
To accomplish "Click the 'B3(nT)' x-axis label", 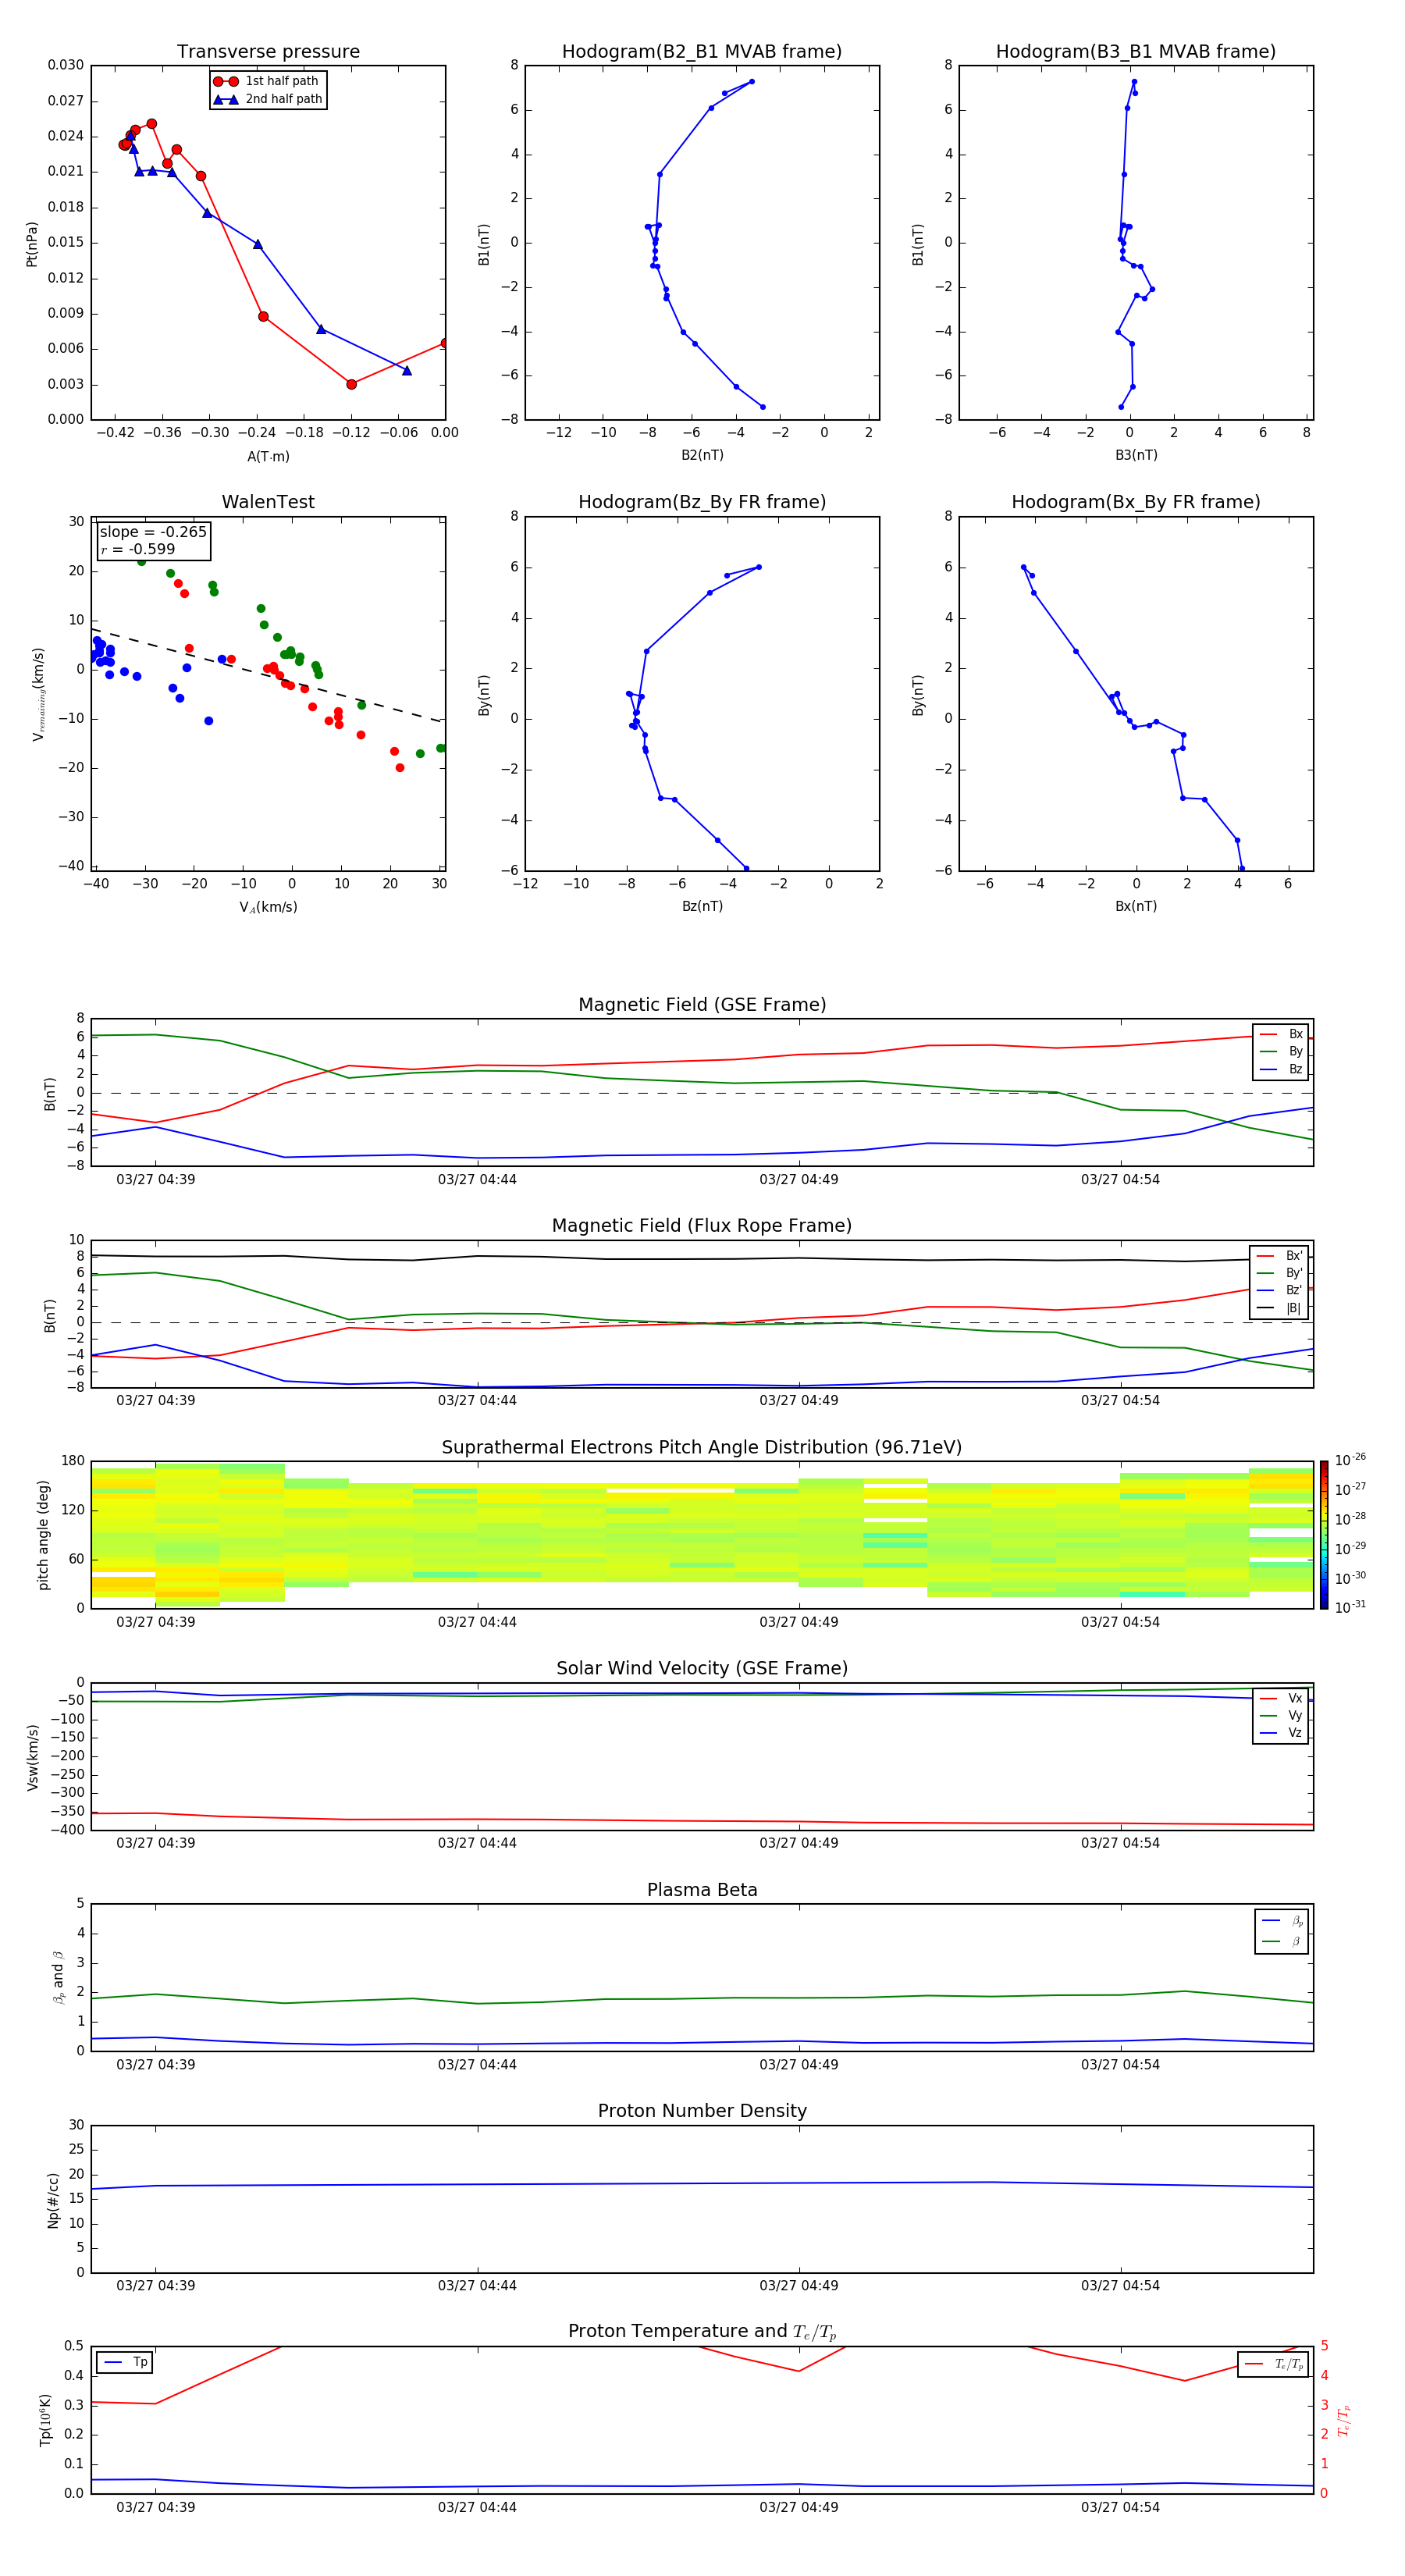I will 1136,455.
